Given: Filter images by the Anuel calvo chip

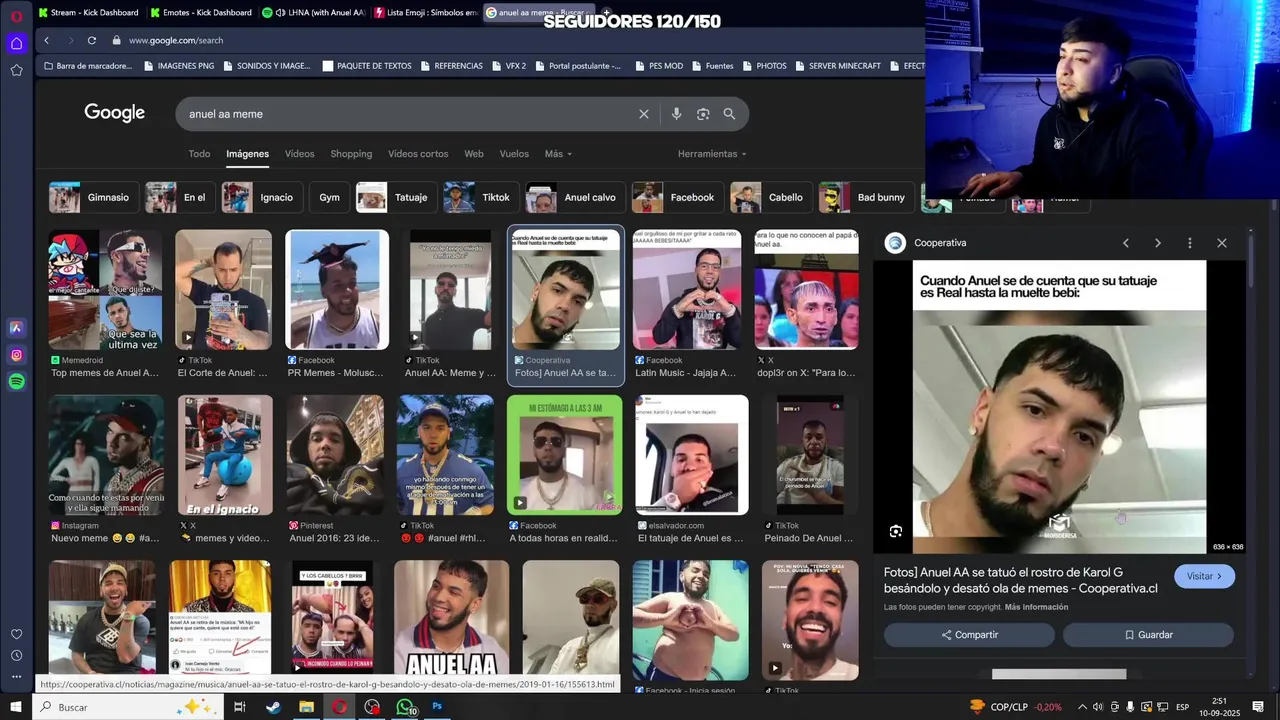Looking at the screenshot, I should point(576,197).
